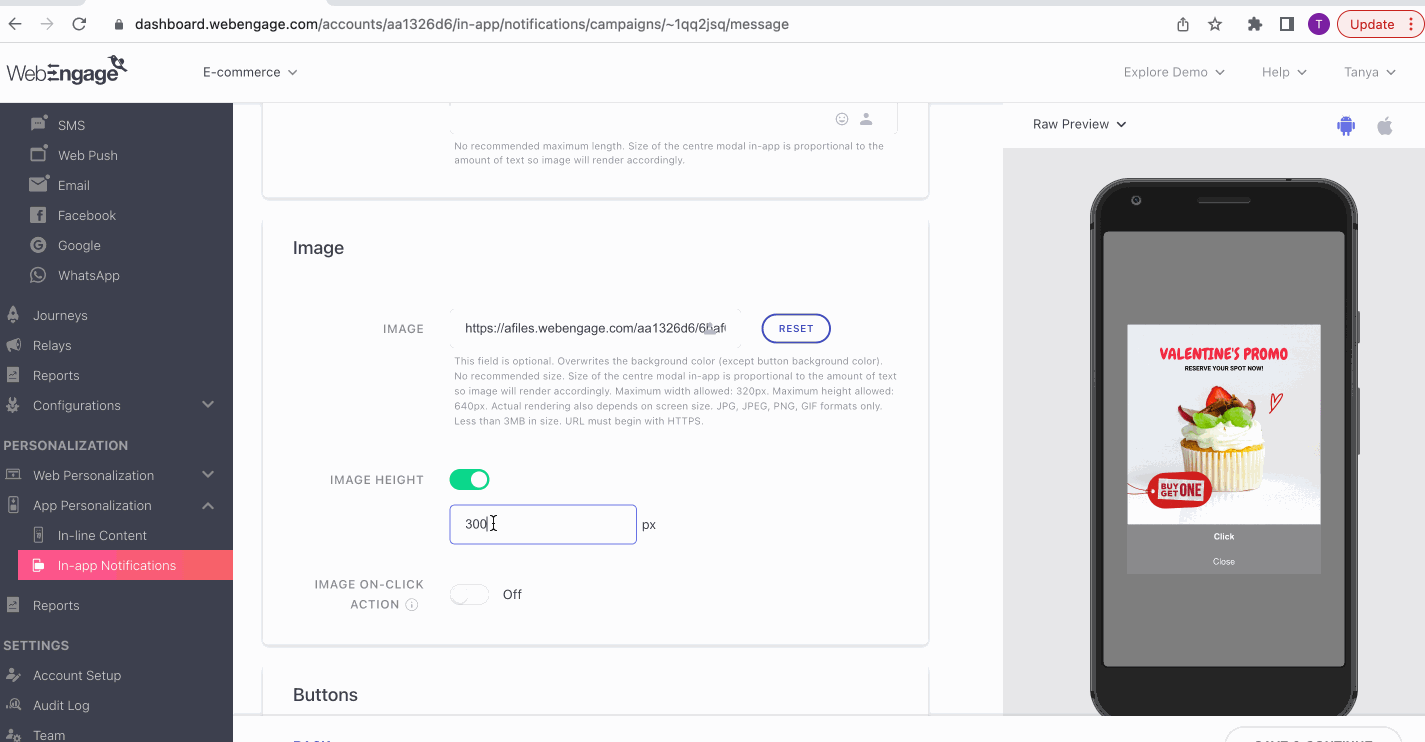The image size is (1425, 742).
Task: Collapse the App Personalization section
Action: pyautogui.click(x=208, y=506)
